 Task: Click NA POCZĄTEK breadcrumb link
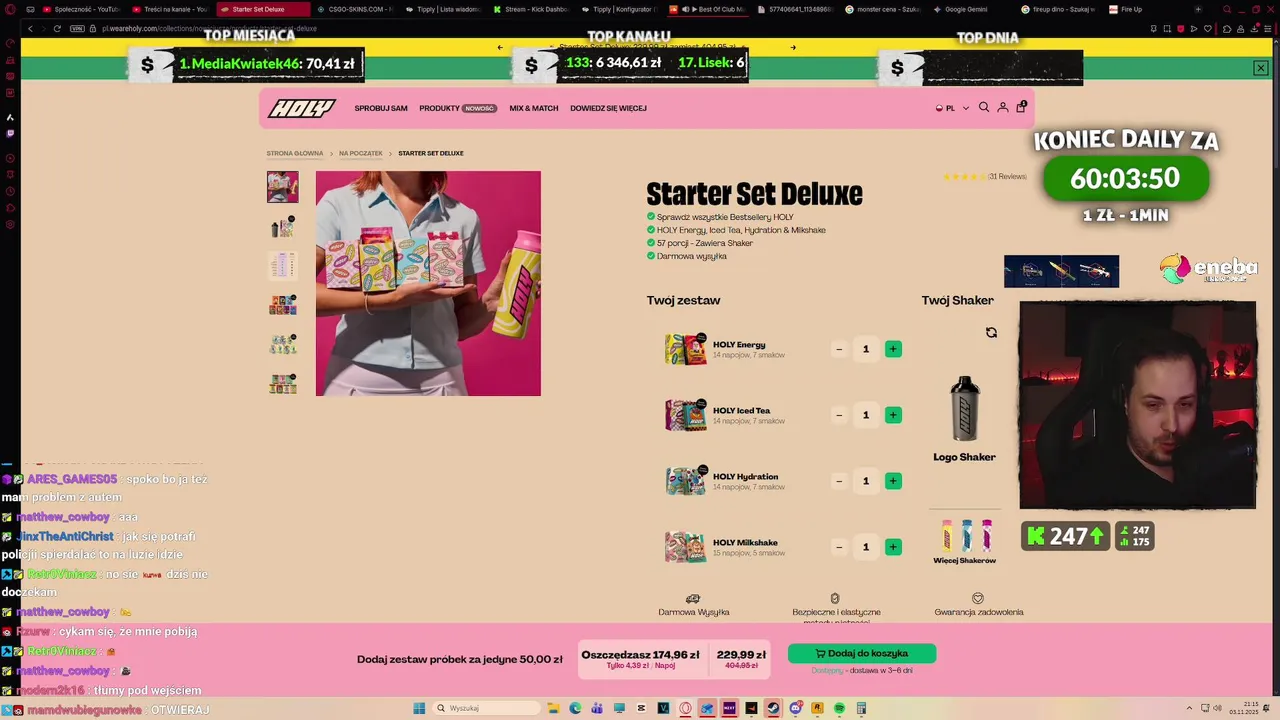click(x=361, y=153)
